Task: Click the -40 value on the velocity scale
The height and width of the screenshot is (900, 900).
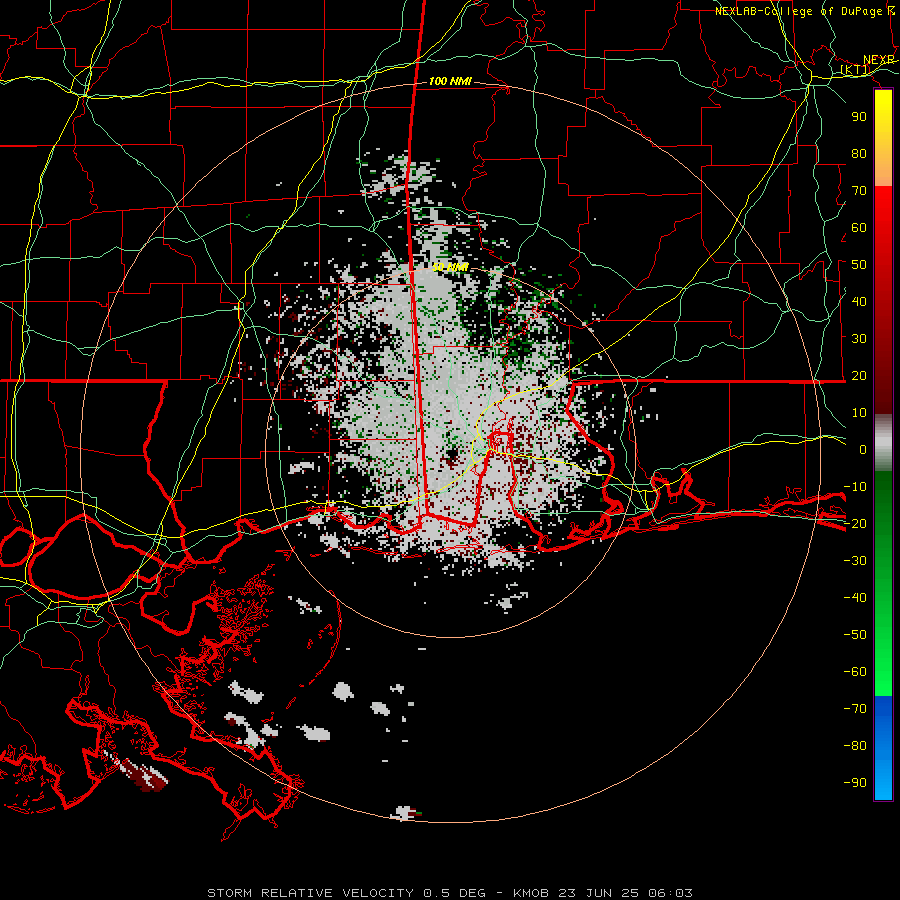Action: (x=855, y=598)
